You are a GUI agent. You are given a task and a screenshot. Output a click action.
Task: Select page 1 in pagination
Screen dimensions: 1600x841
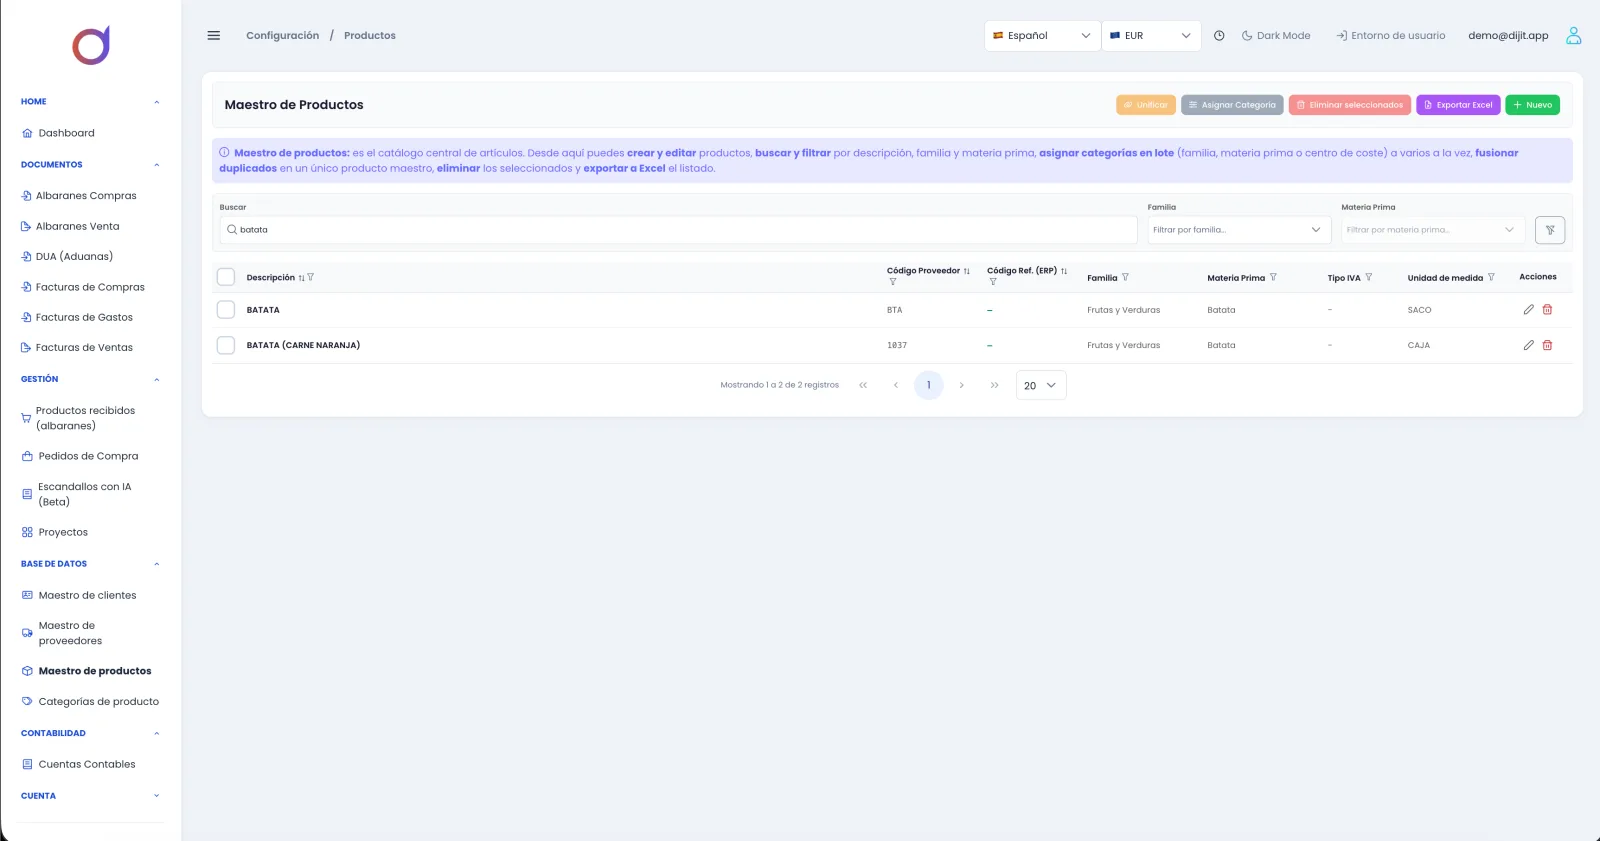click(929, 385)
